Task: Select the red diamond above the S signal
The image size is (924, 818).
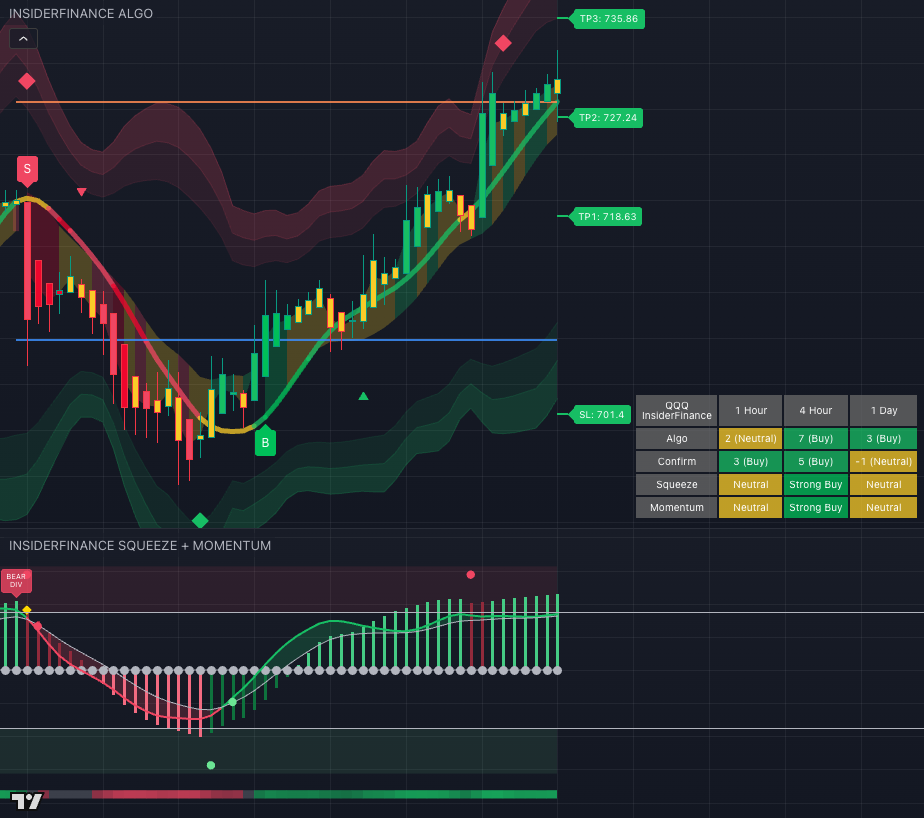Action: 27,81
